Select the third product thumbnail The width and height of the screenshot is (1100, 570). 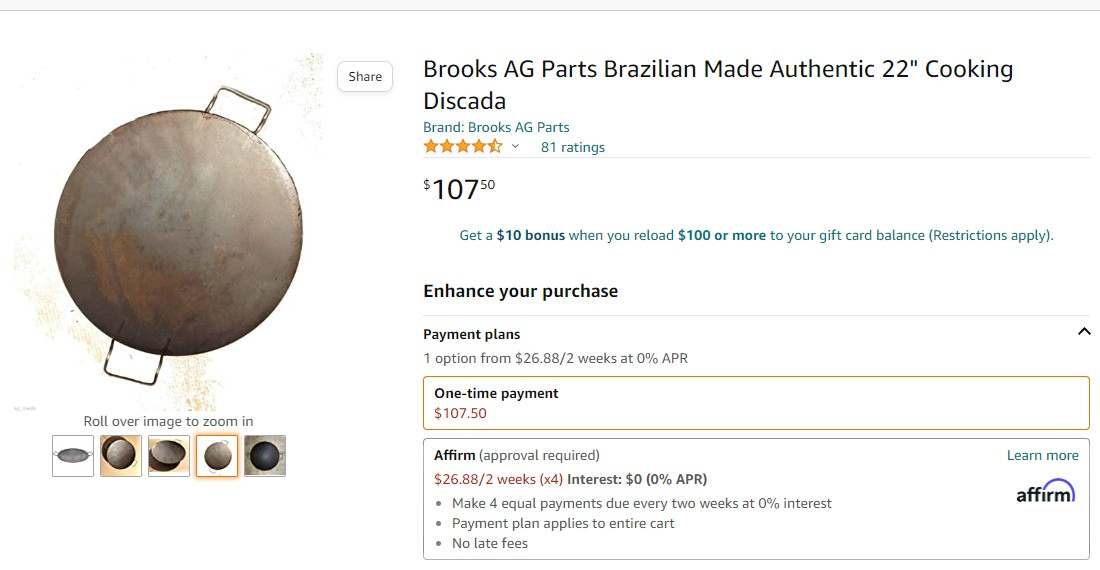coord(169,456)
